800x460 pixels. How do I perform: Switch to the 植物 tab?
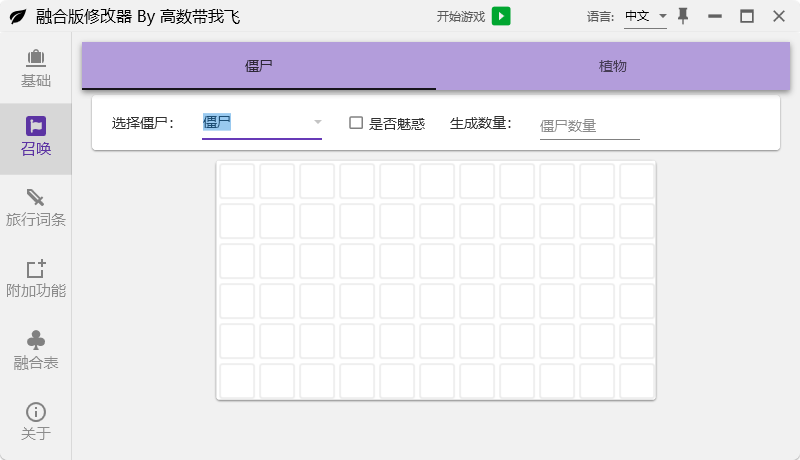click(x=612, y=66)
